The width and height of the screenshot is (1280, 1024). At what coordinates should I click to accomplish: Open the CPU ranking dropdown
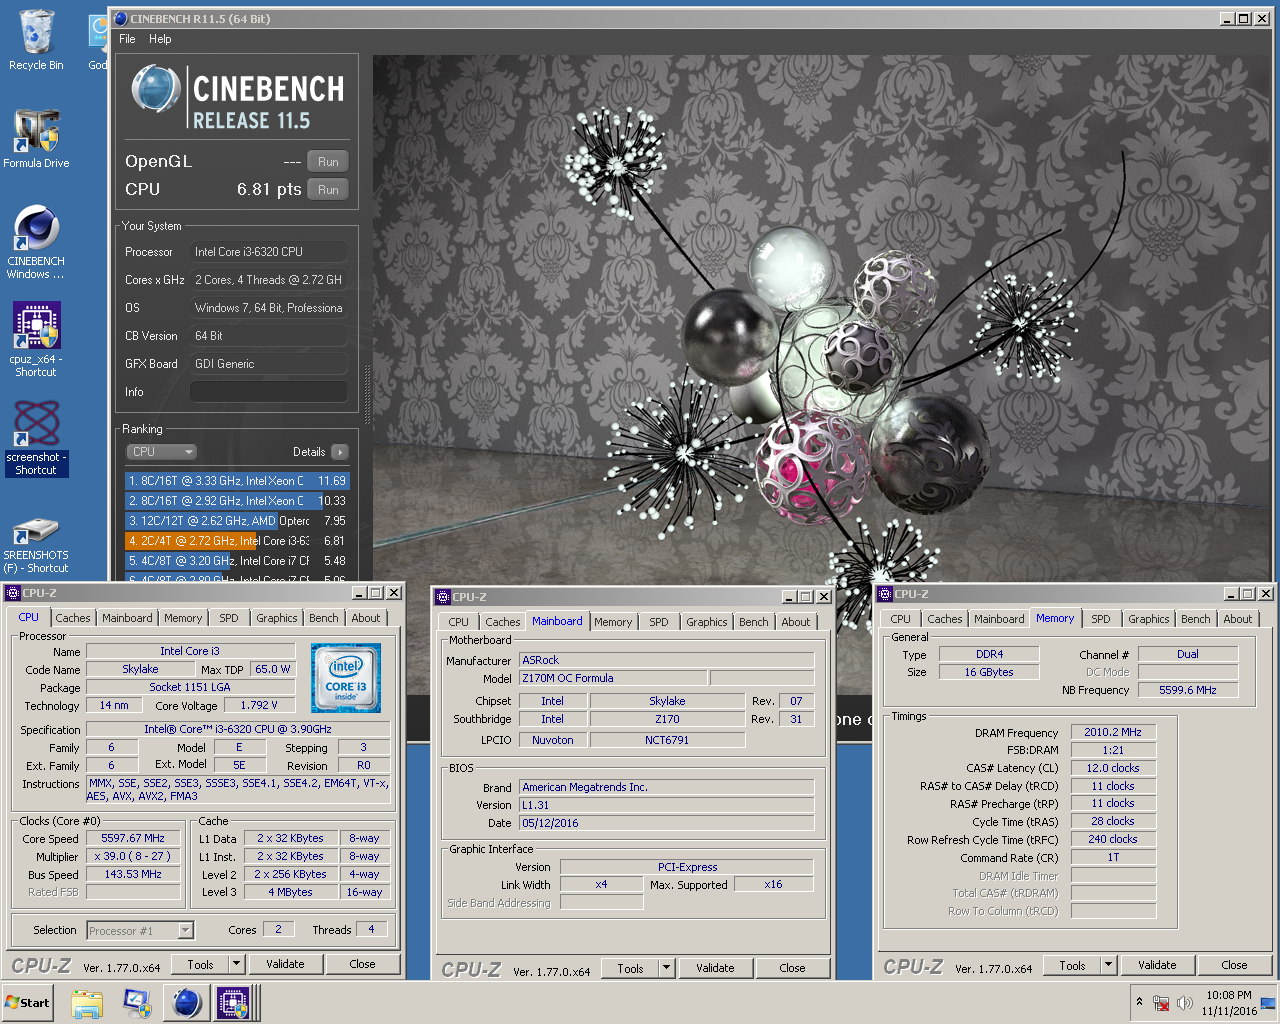point(162,452)
